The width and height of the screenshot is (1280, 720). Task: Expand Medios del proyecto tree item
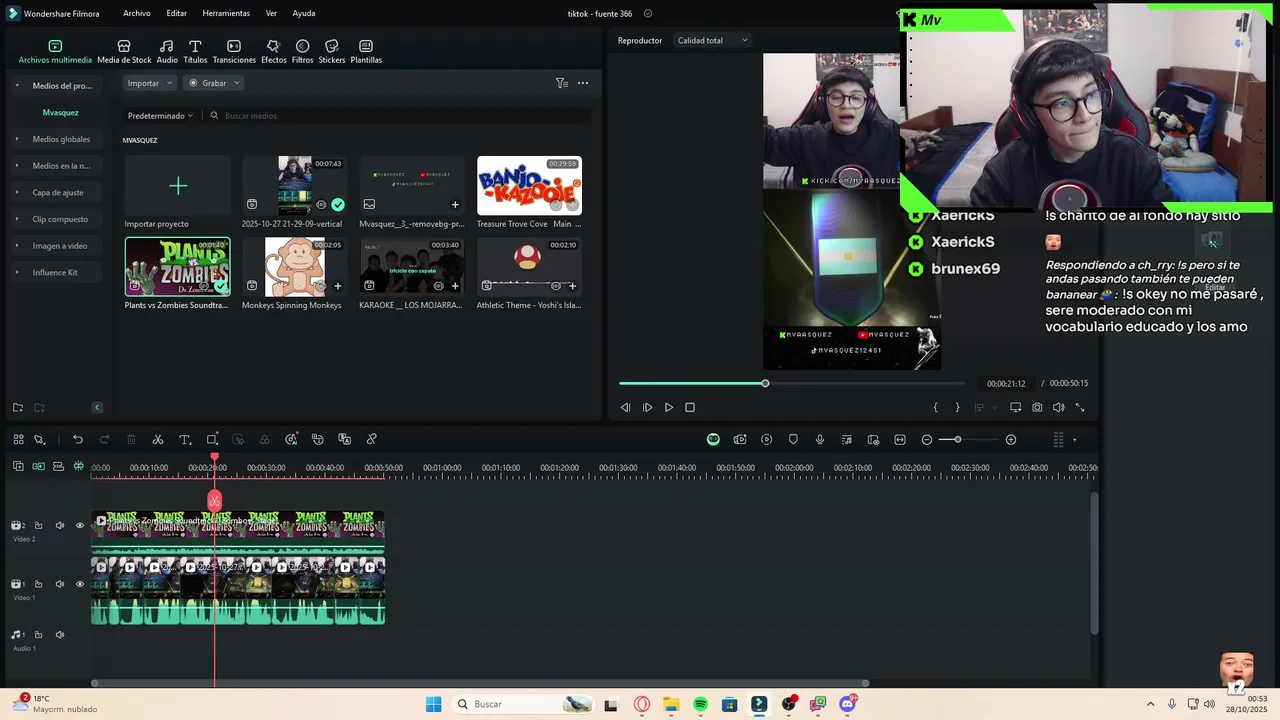pyautogui.click(x=17, y=86)
